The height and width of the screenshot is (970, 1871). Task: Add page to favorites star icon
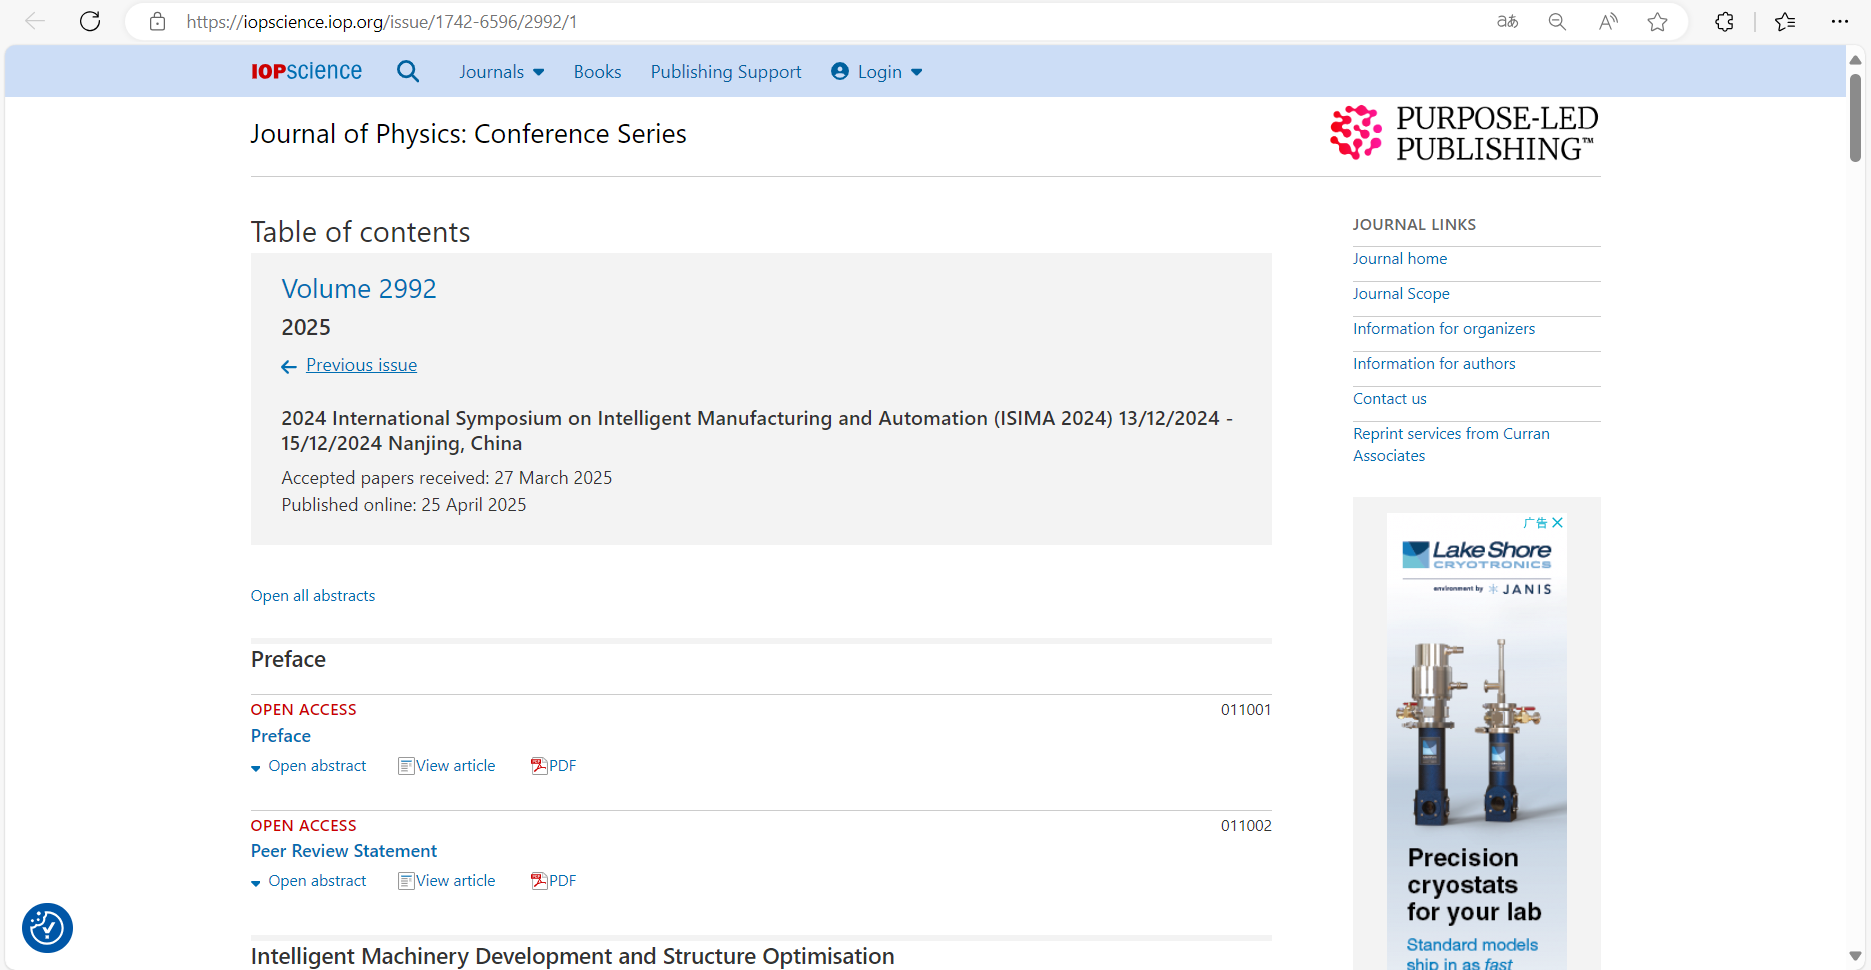click(x=1657, y=21)
